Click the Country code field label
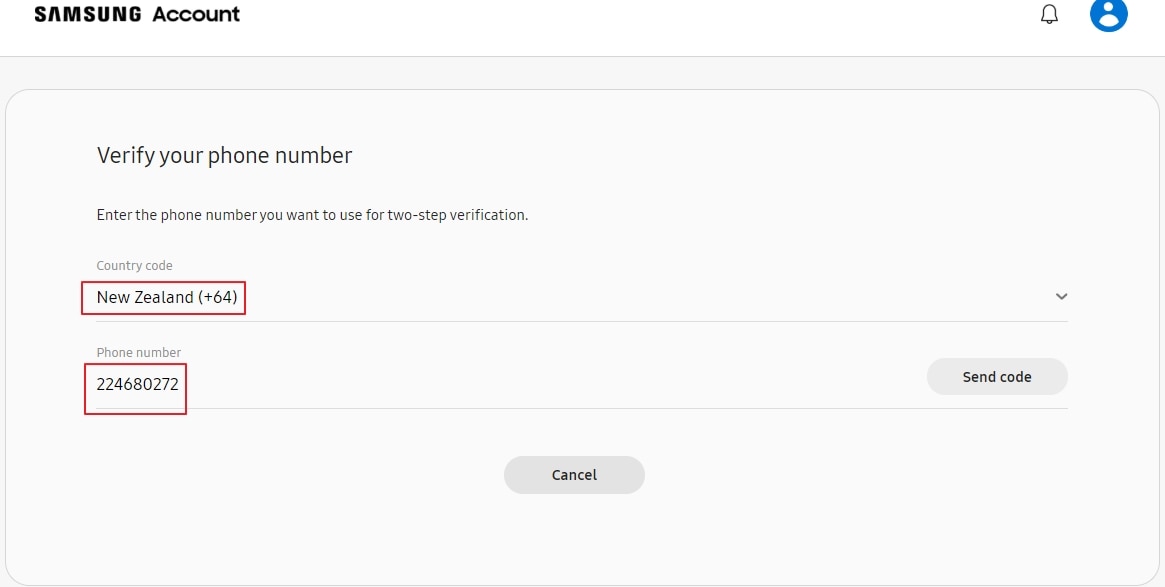The width and height of the screenshot is (1165, 587). click(134, 265)
